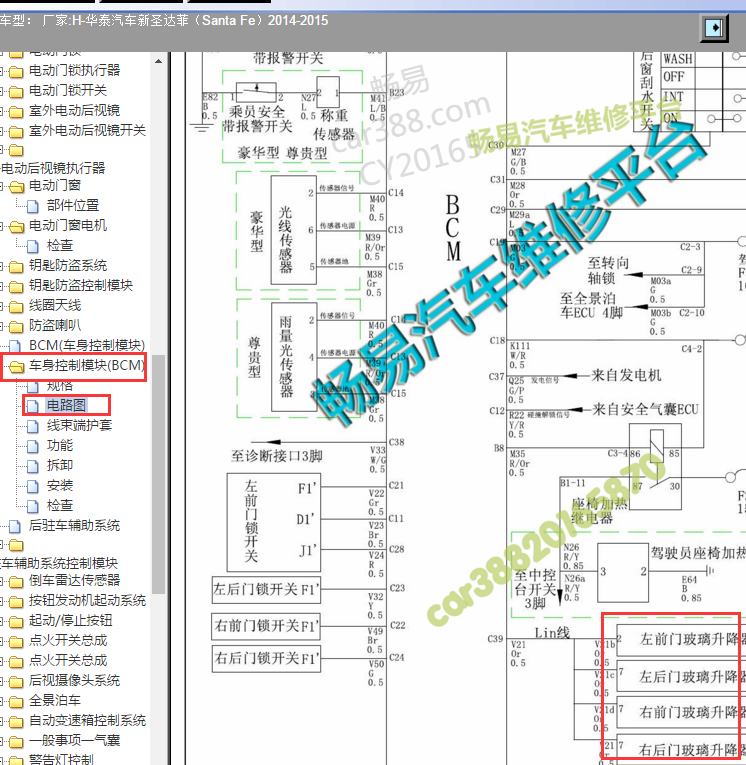This screenshot has height=765, width=746.
Task: Click the 至全景泊车ECU 4脚 label
Action: (x=591, y=305)
